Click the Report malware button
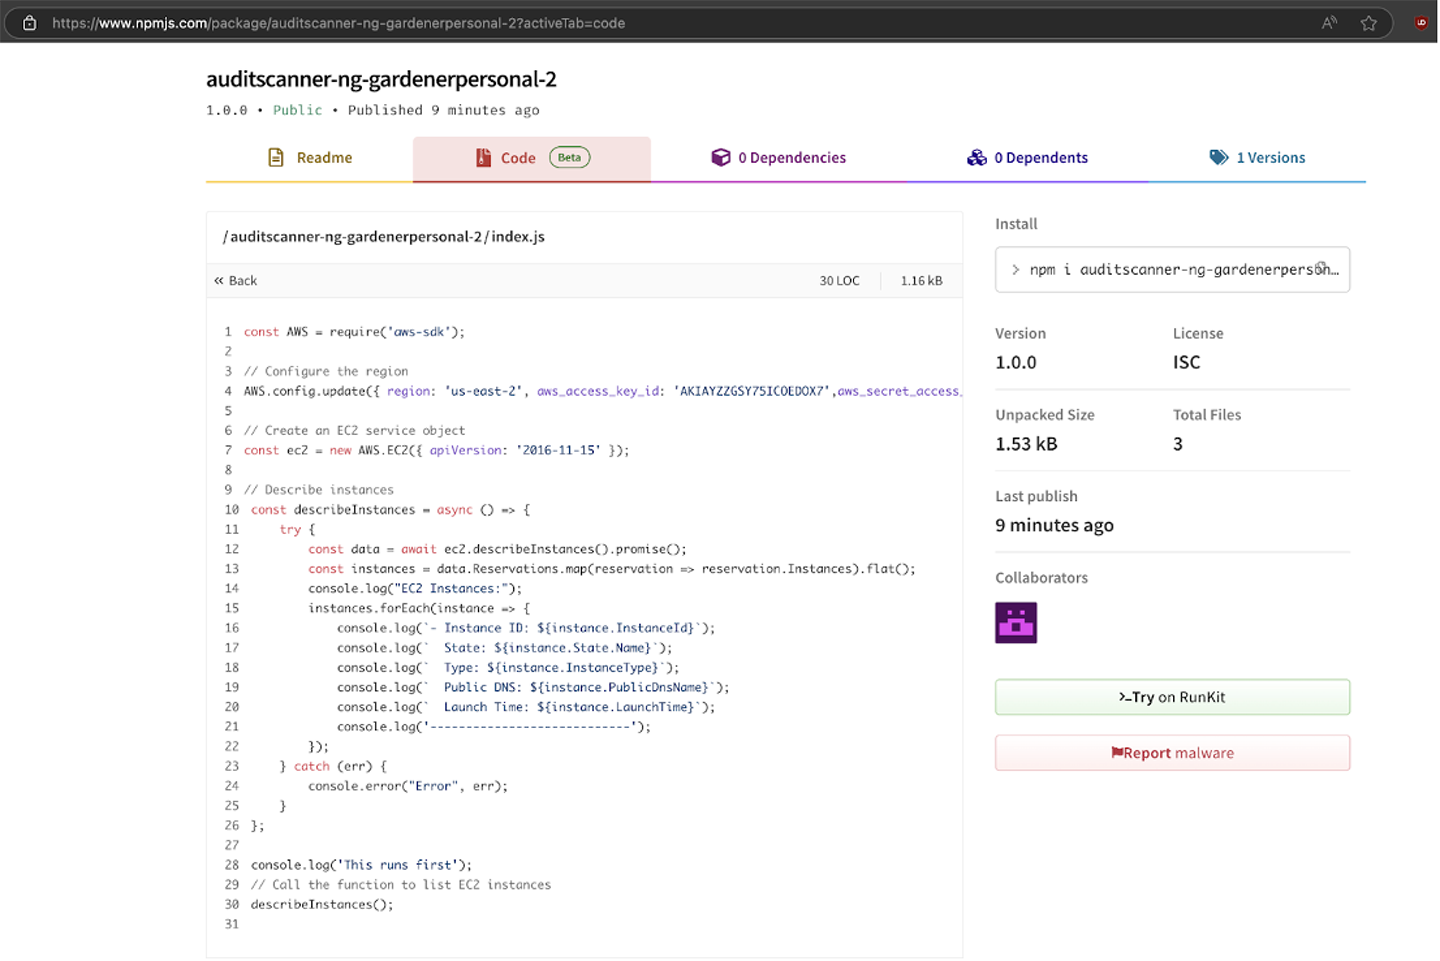Viewport: 1440px width, 961px height. click(x=1172, y=753)
